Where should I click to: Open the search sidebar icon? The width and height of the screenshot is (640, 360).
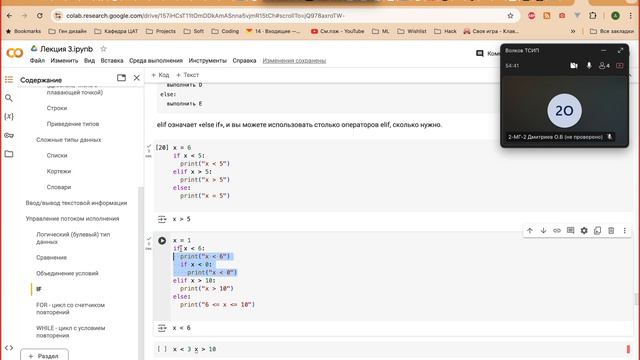(9, 98)
